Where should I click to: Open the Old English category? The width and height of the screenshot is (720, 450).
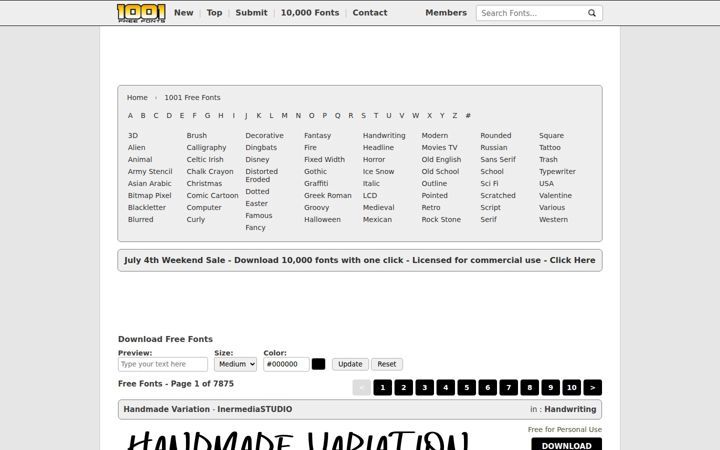click(441, 159)
